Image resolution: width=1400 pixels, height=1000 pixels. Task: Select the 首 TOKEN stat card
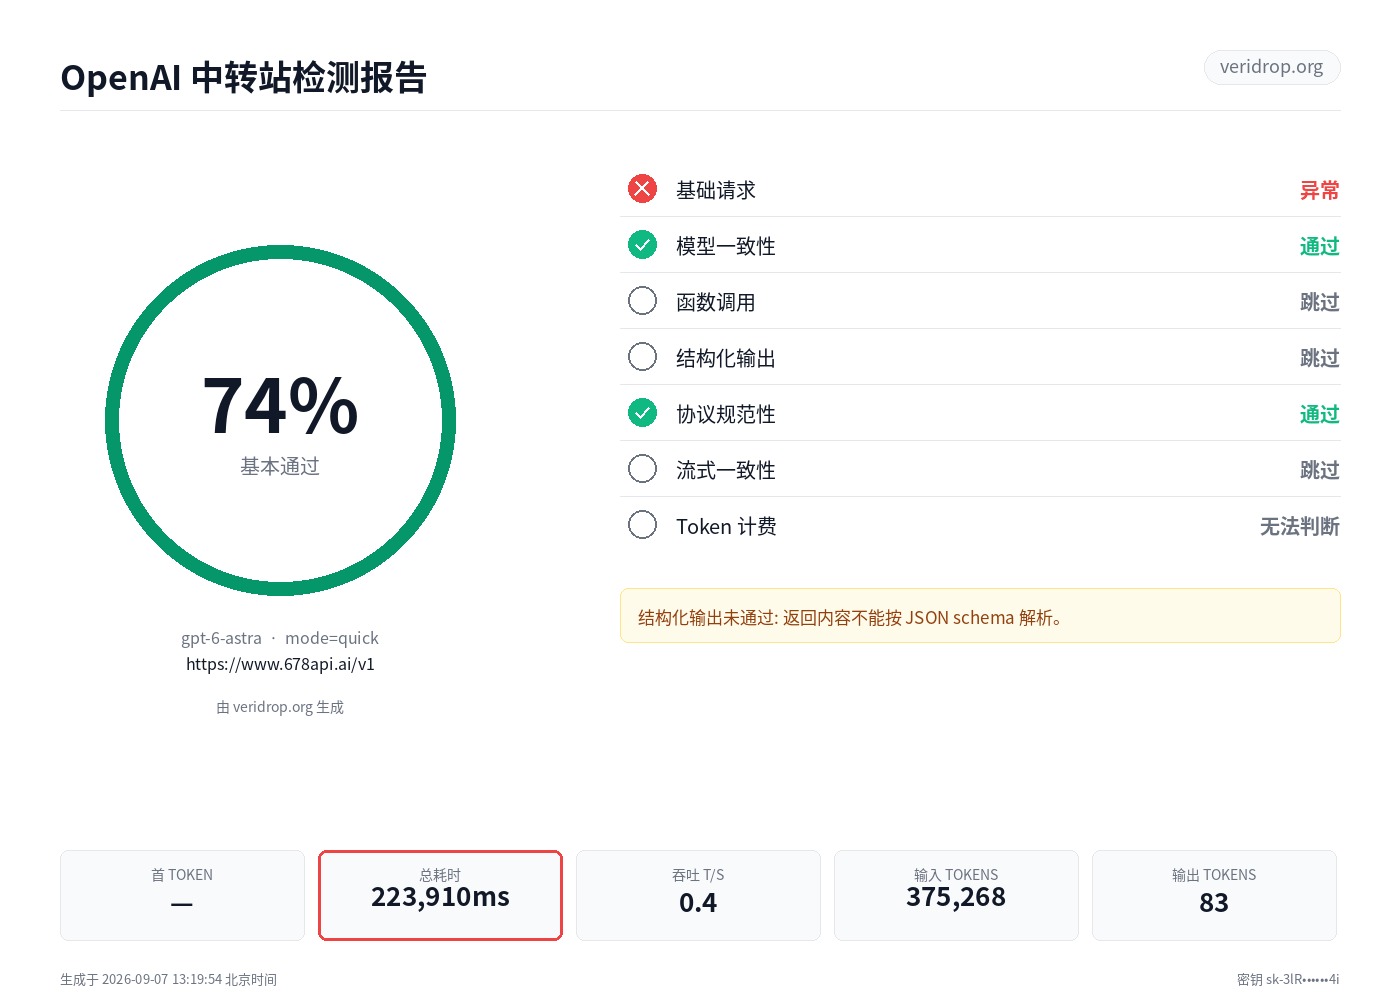[182, 895]
